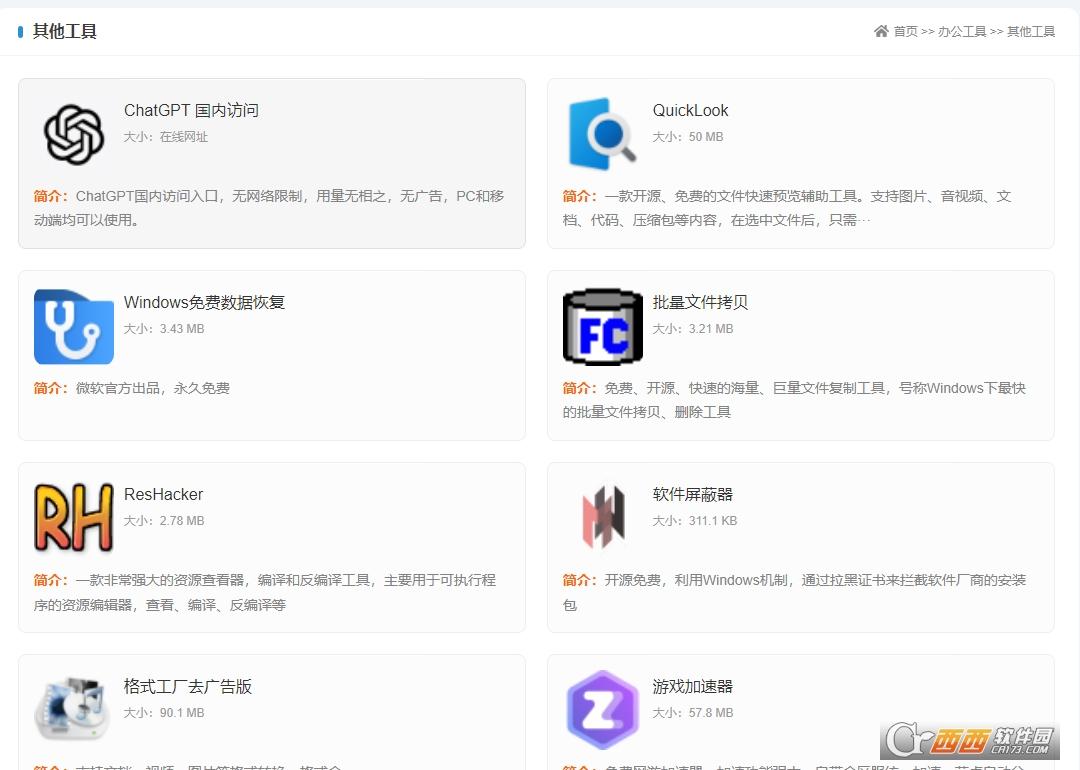Click the software blocker icon
This screenshot has height=770, width=1080.
click(603, 517)
